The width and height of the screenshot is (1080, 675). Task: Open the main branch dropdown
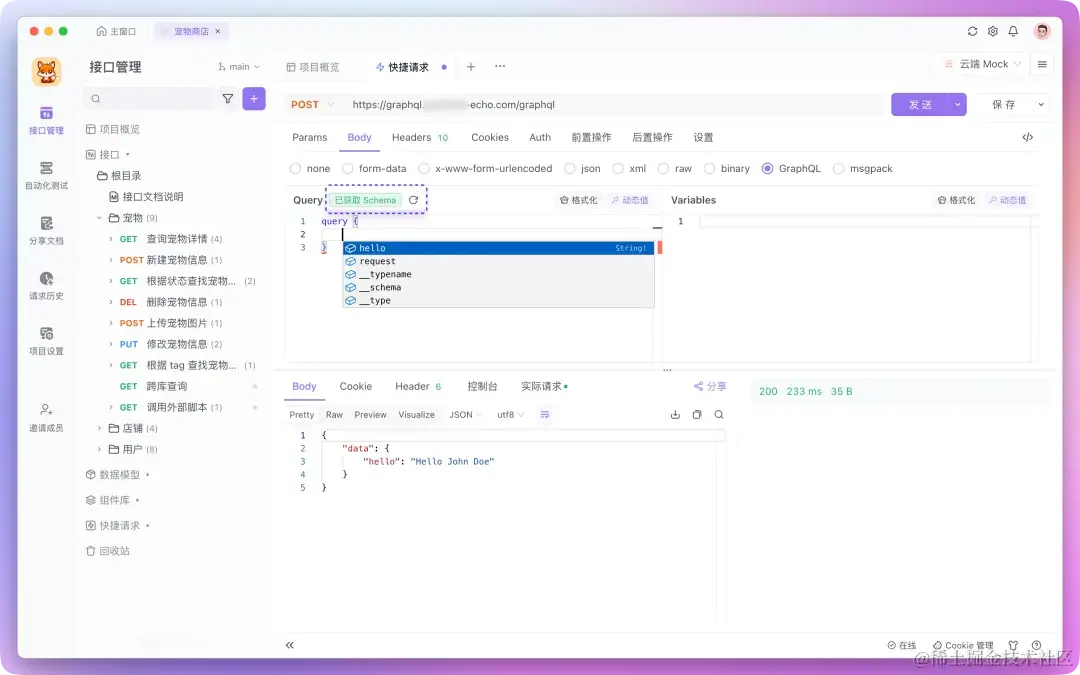pyautogui.click(x=239, y=67)
